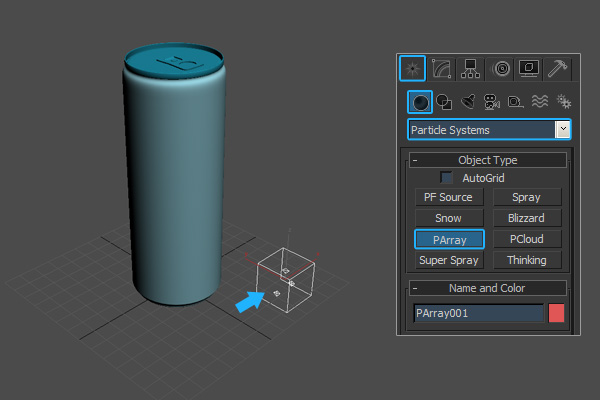Open the Display panel

pos(530,68)
